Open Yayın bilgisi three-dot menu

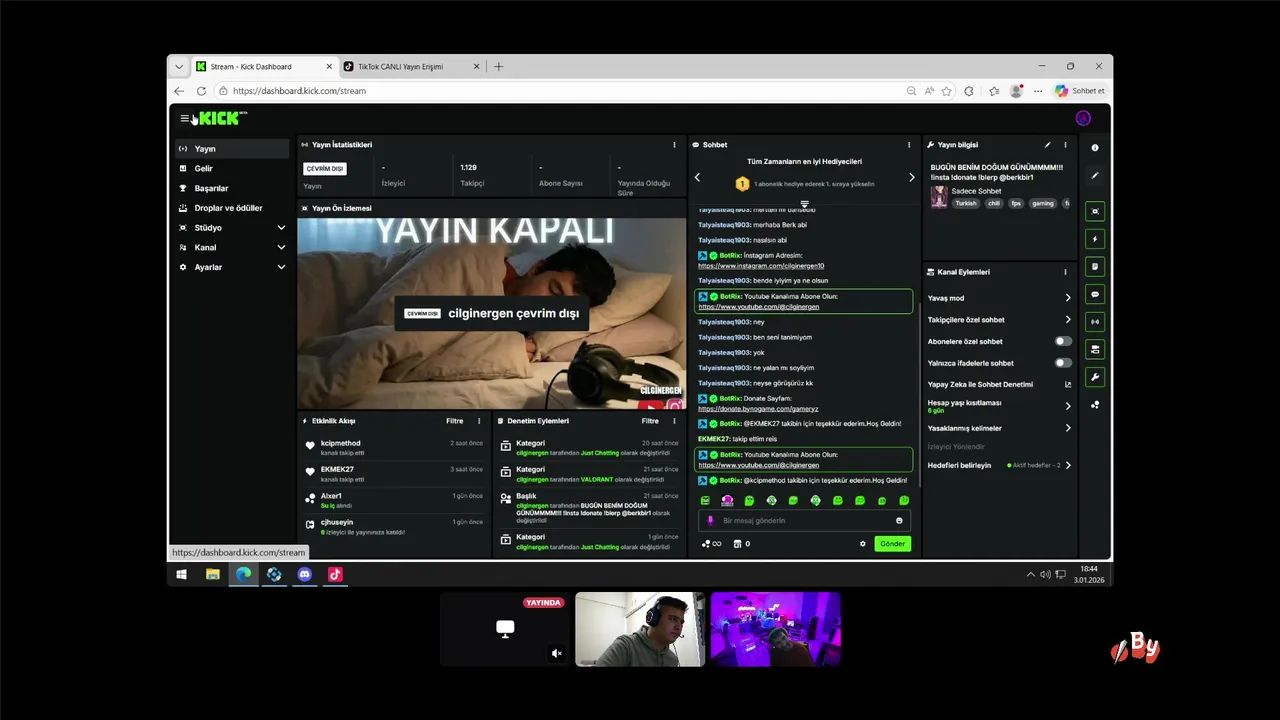(x=1065, y=145)
